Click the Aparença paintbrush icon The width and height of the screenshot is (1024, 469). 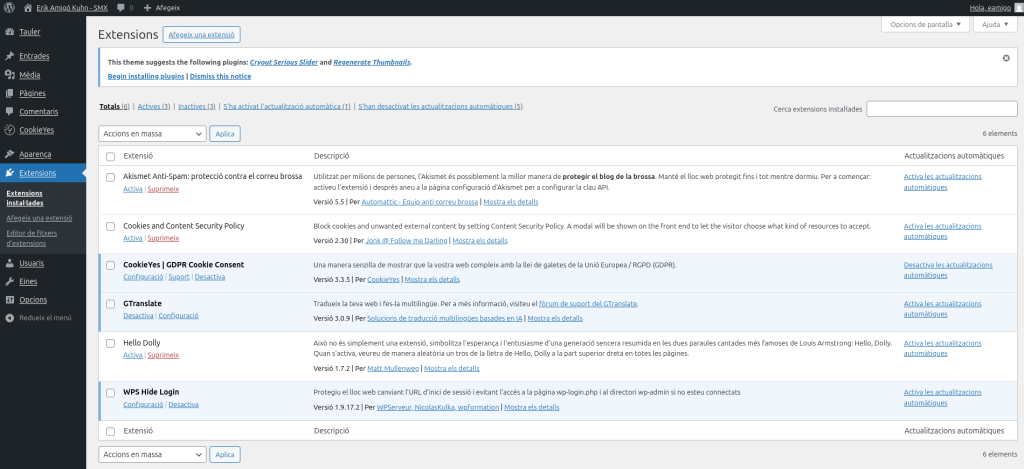pyautogui.click(x=9, y=154)
